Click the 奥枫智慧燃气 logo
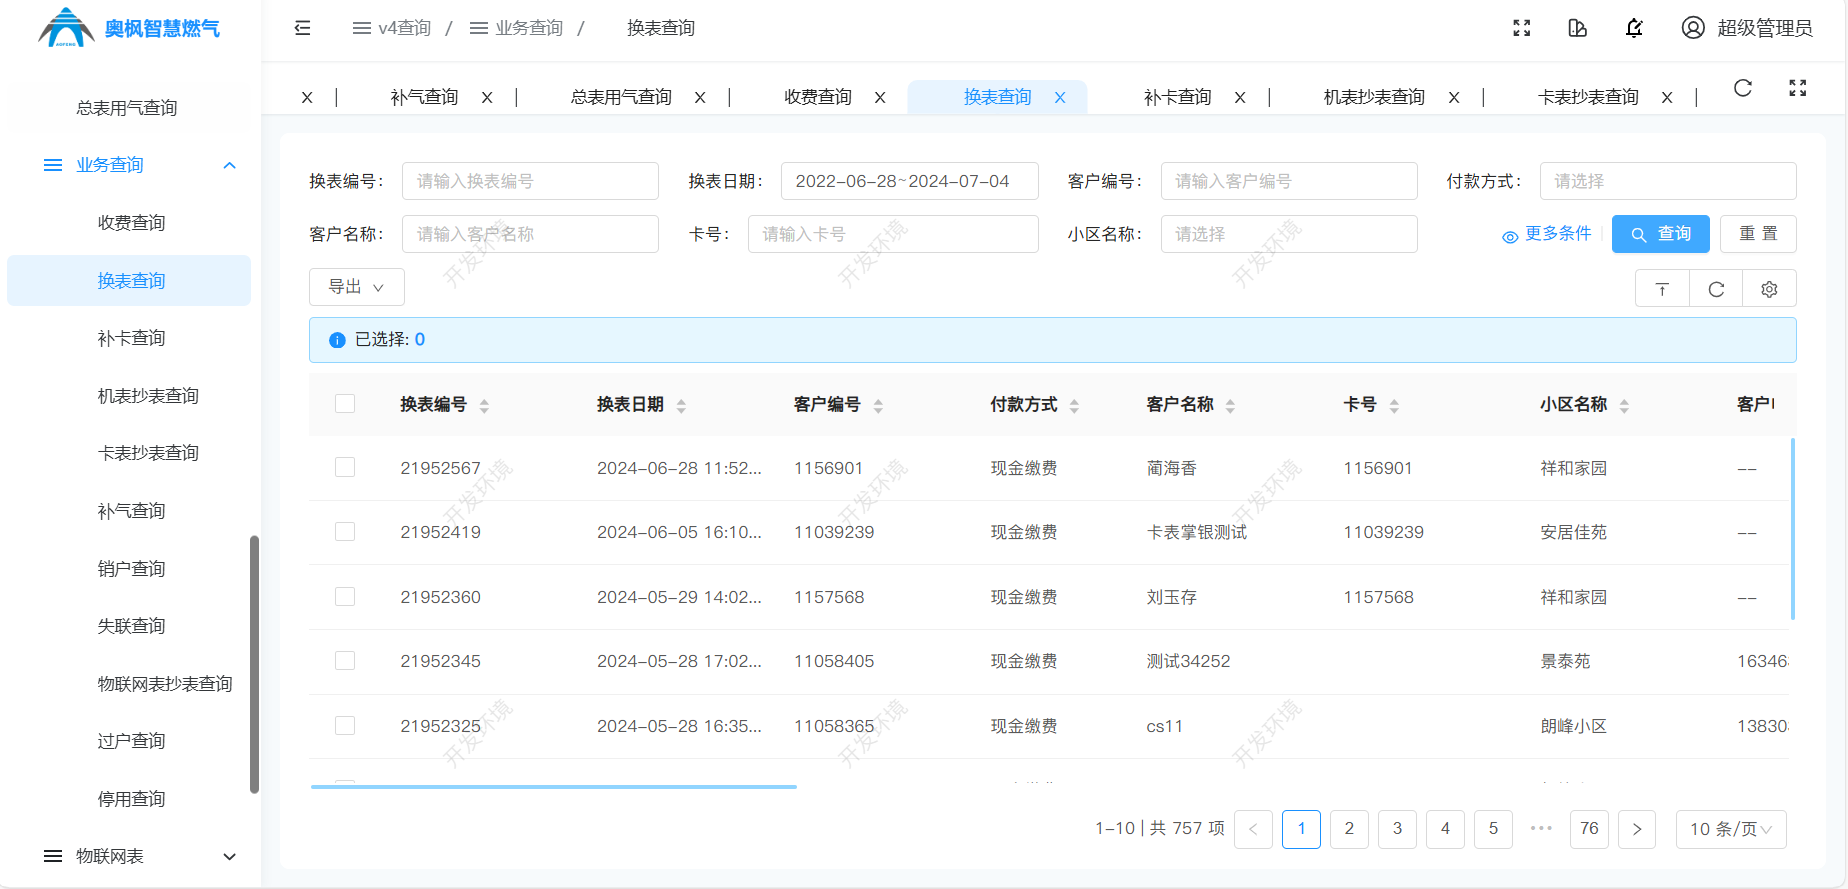The width and height of the screenshot is (1848, 889). (x=129, y=28)
